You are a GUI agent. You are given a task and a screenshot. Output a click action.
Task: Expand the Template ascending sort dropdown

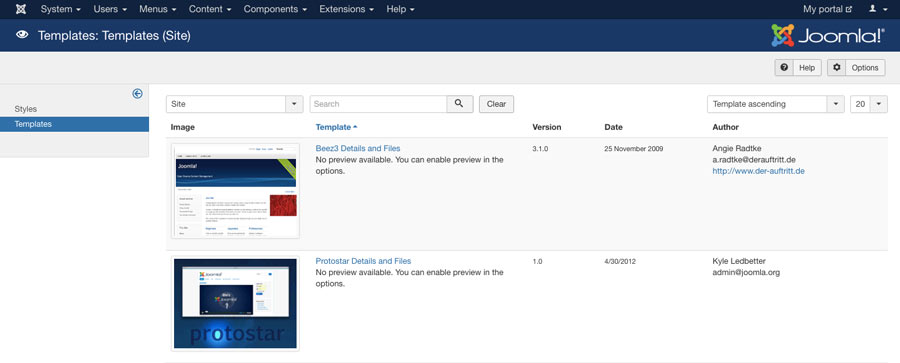[x=776, y=104]
